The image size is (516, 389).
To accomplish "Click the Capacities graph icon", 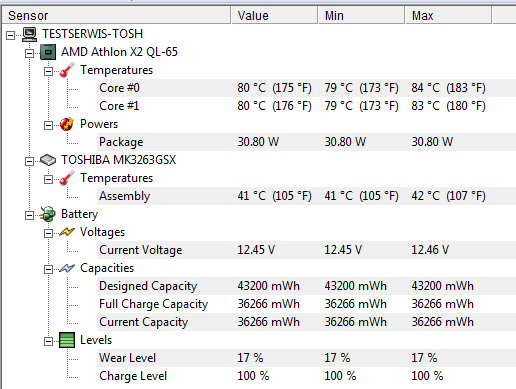I will (x=67, y=268).
